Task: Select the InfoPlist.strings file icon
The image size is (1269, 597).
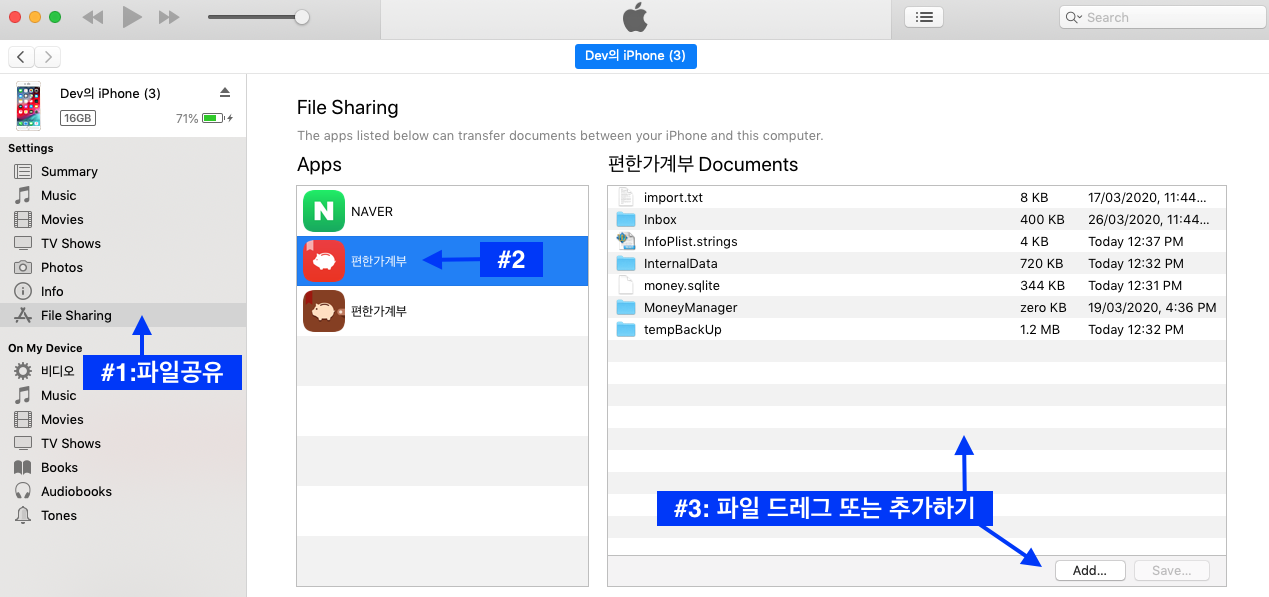Action: pos(626,241)
